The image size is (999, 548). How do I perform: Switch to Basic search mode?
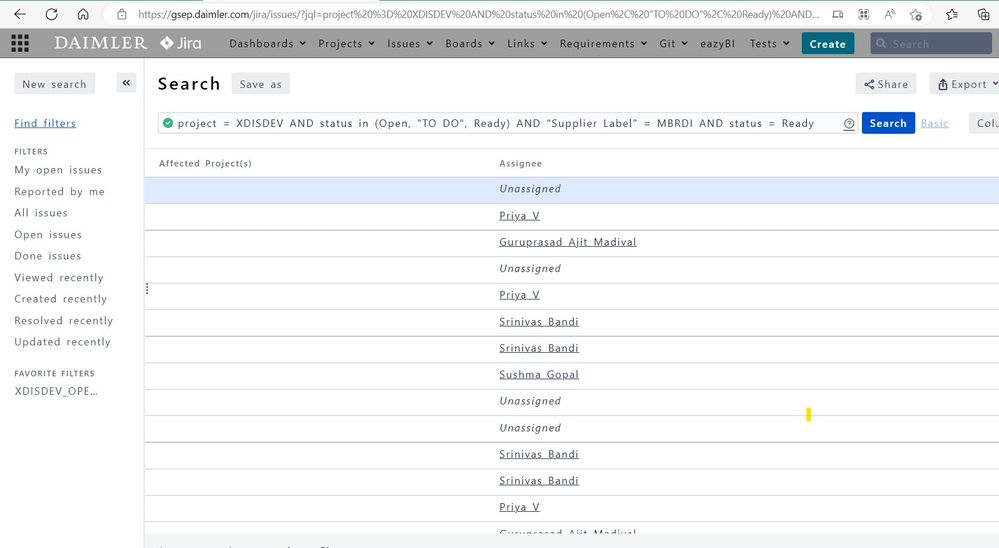pos(935,123)
